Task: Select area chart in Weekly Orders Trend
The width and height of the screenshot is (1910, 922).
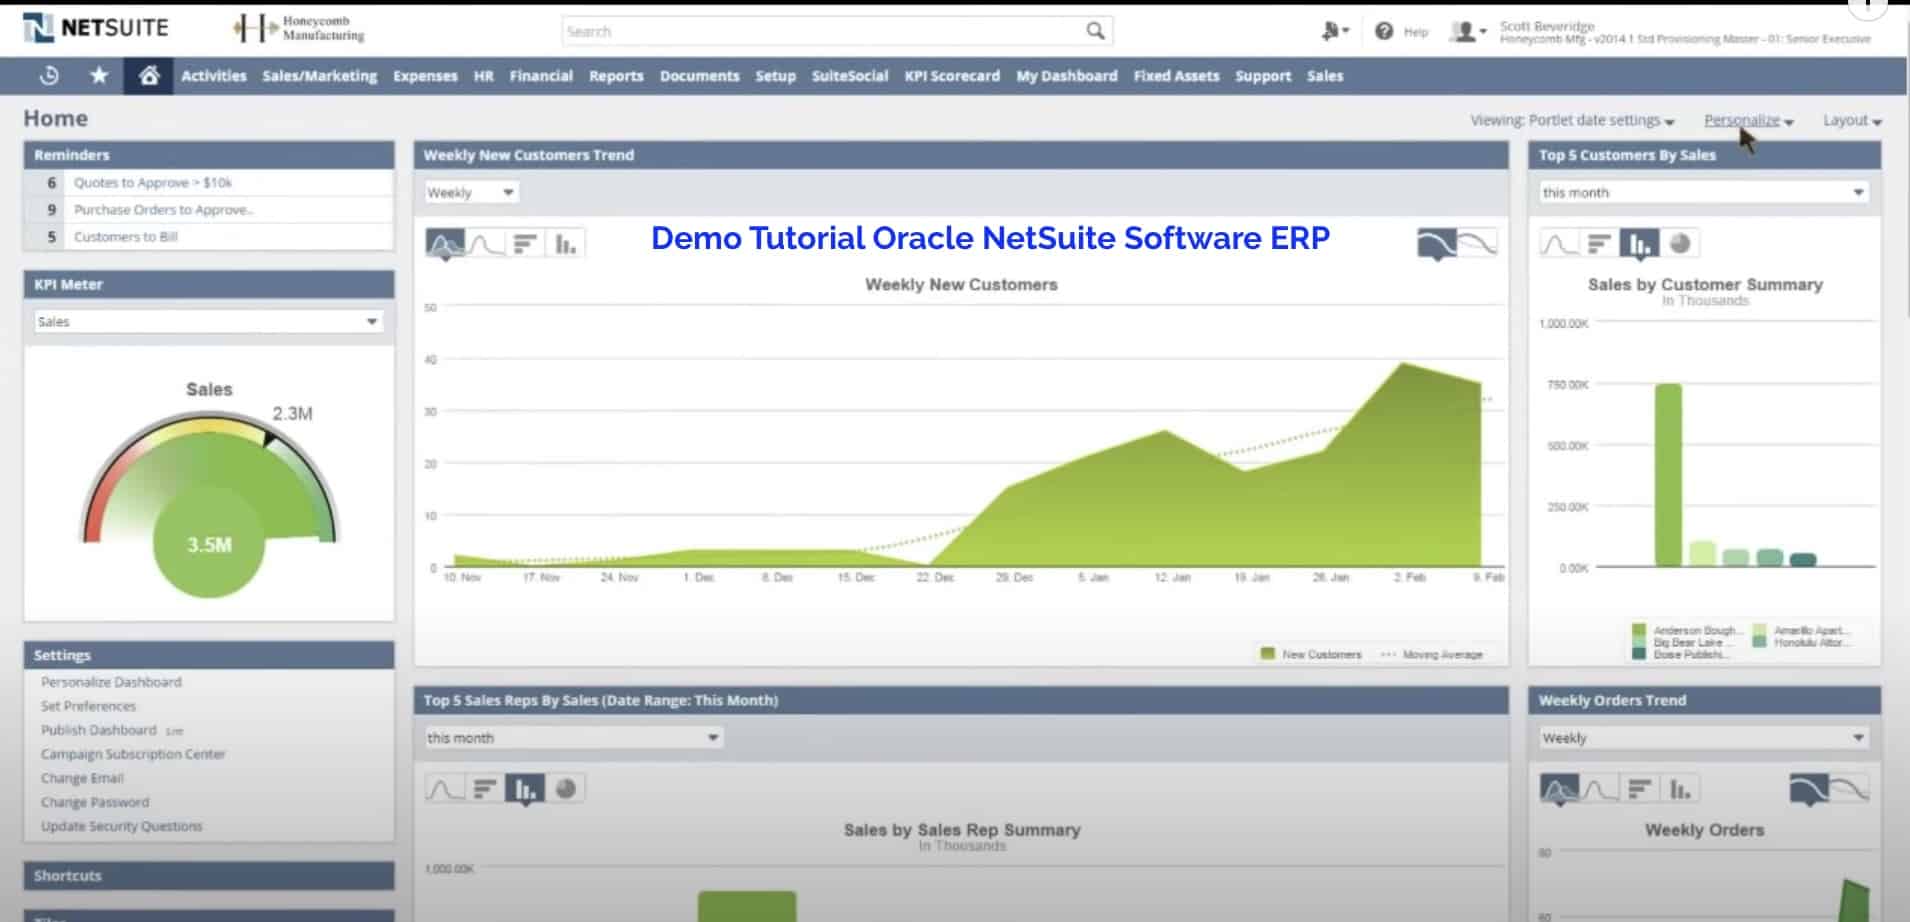Action: [1559, 789]
